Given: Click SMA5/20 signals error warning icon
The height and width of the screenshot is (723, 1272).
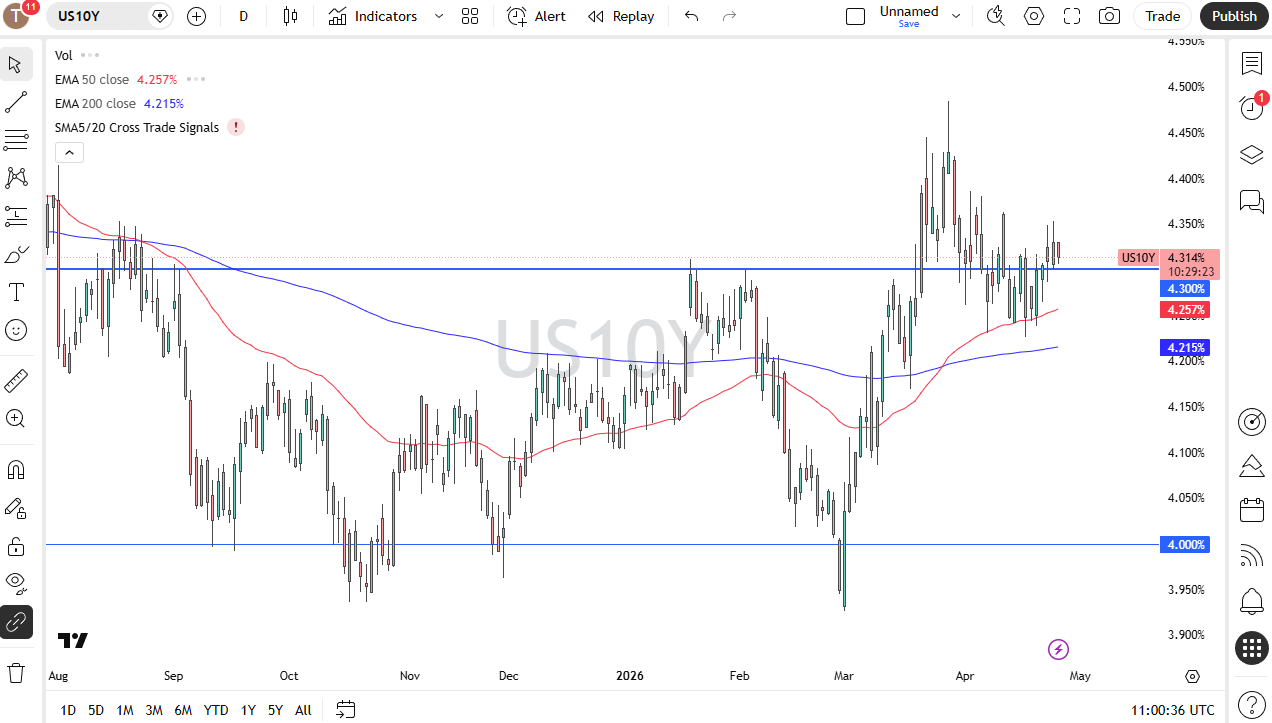Looking at the screenshot, I should [x=236, y=127].
